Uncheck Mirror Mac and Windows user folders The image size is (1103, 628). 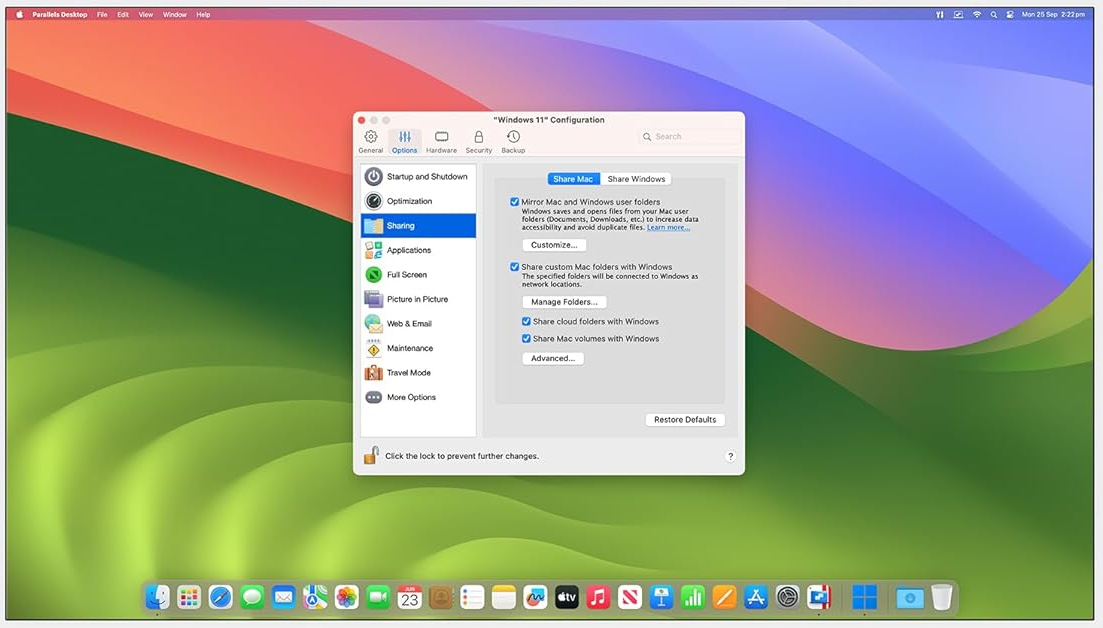tap(514, 202)
